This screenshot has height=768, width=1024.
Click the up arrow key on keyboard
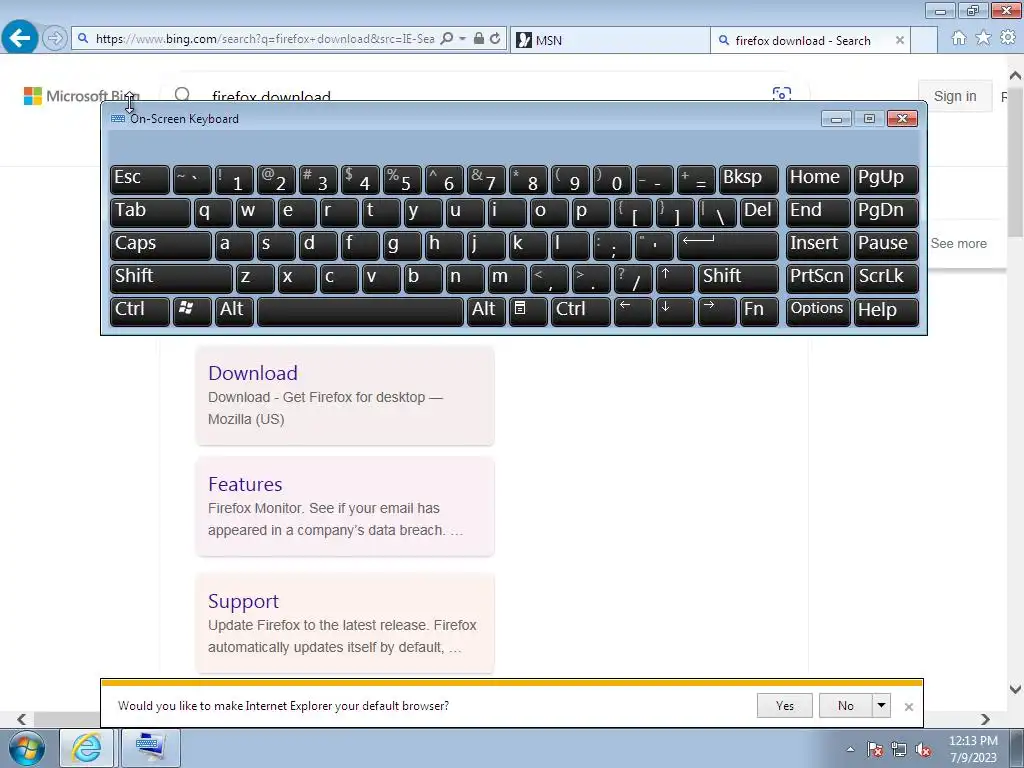coord(675,277)
